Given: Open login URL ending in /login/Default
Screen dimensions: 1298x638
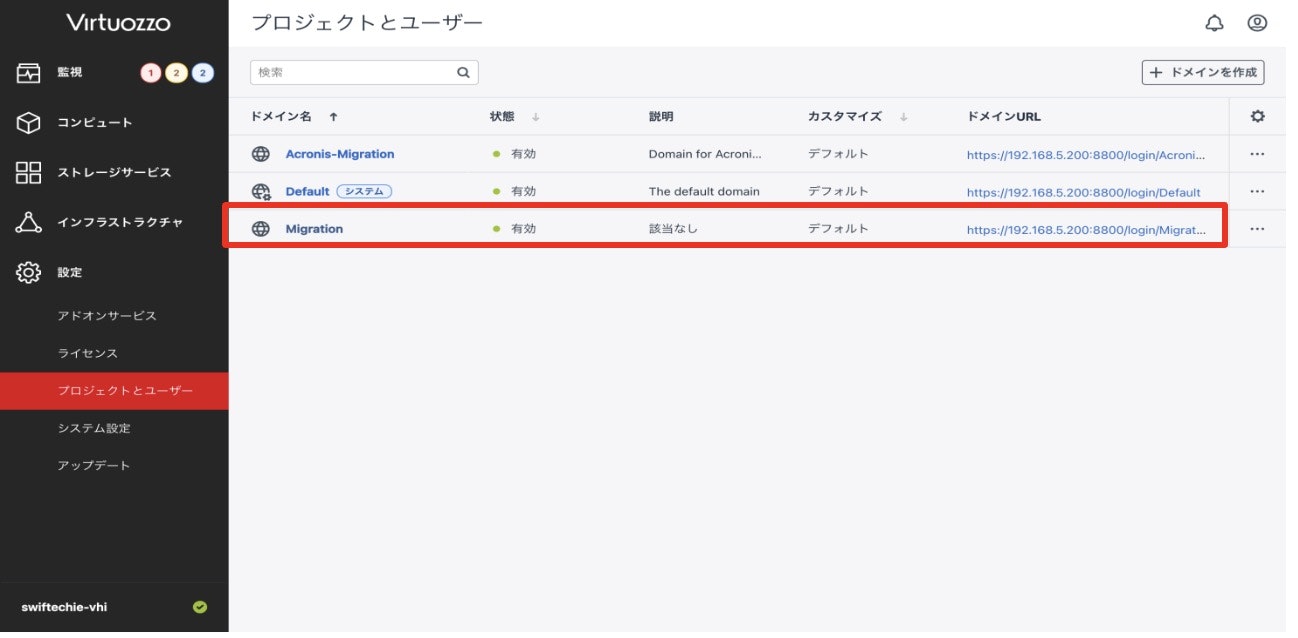Looking at the screenshot, I should coord(1084,192).
